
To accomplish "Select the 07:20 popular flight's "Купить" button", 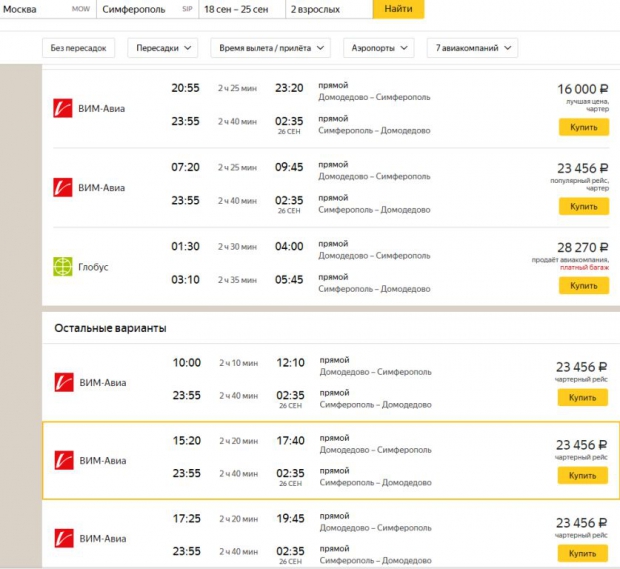I will point(583,206).
